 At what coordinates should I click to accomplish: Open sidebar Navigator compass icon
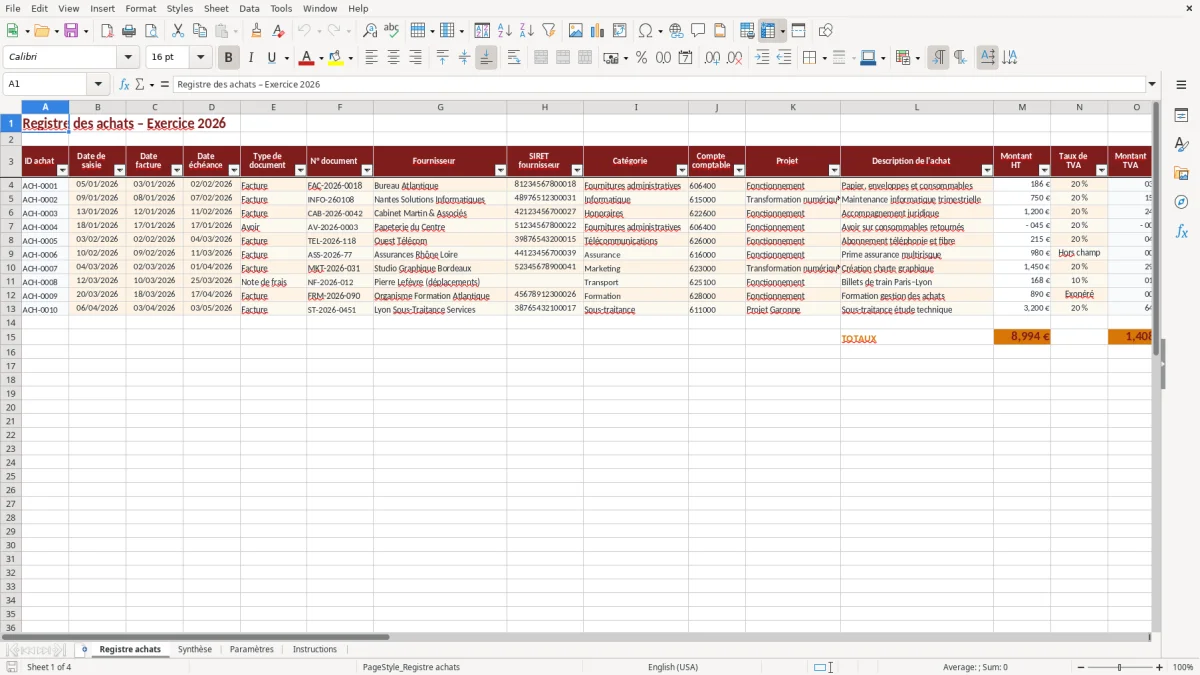pos(1181,202)
